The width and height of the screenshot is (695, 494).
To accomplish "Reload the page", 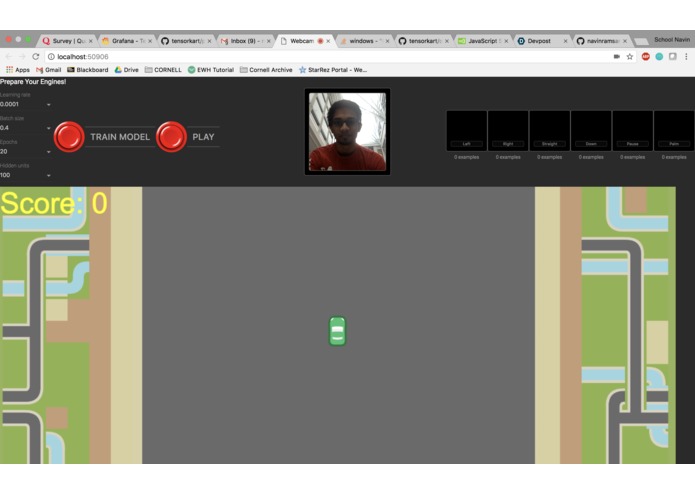I will click(36, 57).
